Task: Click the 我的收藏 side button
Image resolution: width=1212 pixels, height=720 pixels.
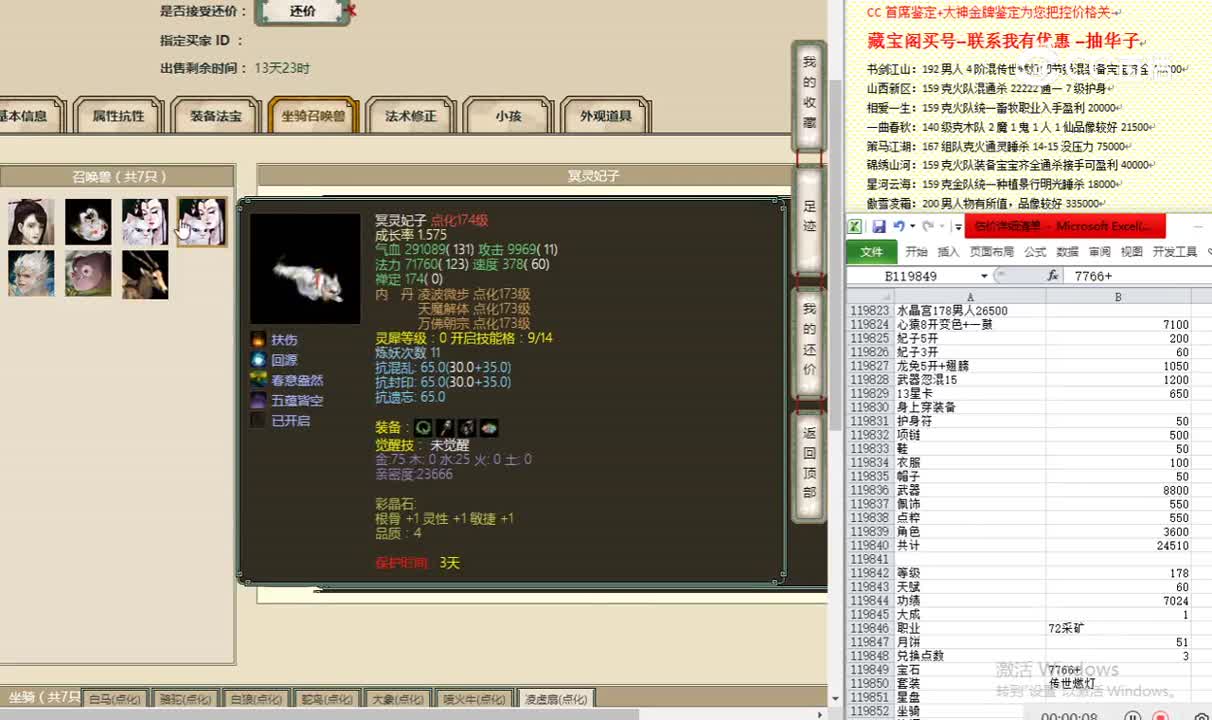Action: (x=809, y=97)
